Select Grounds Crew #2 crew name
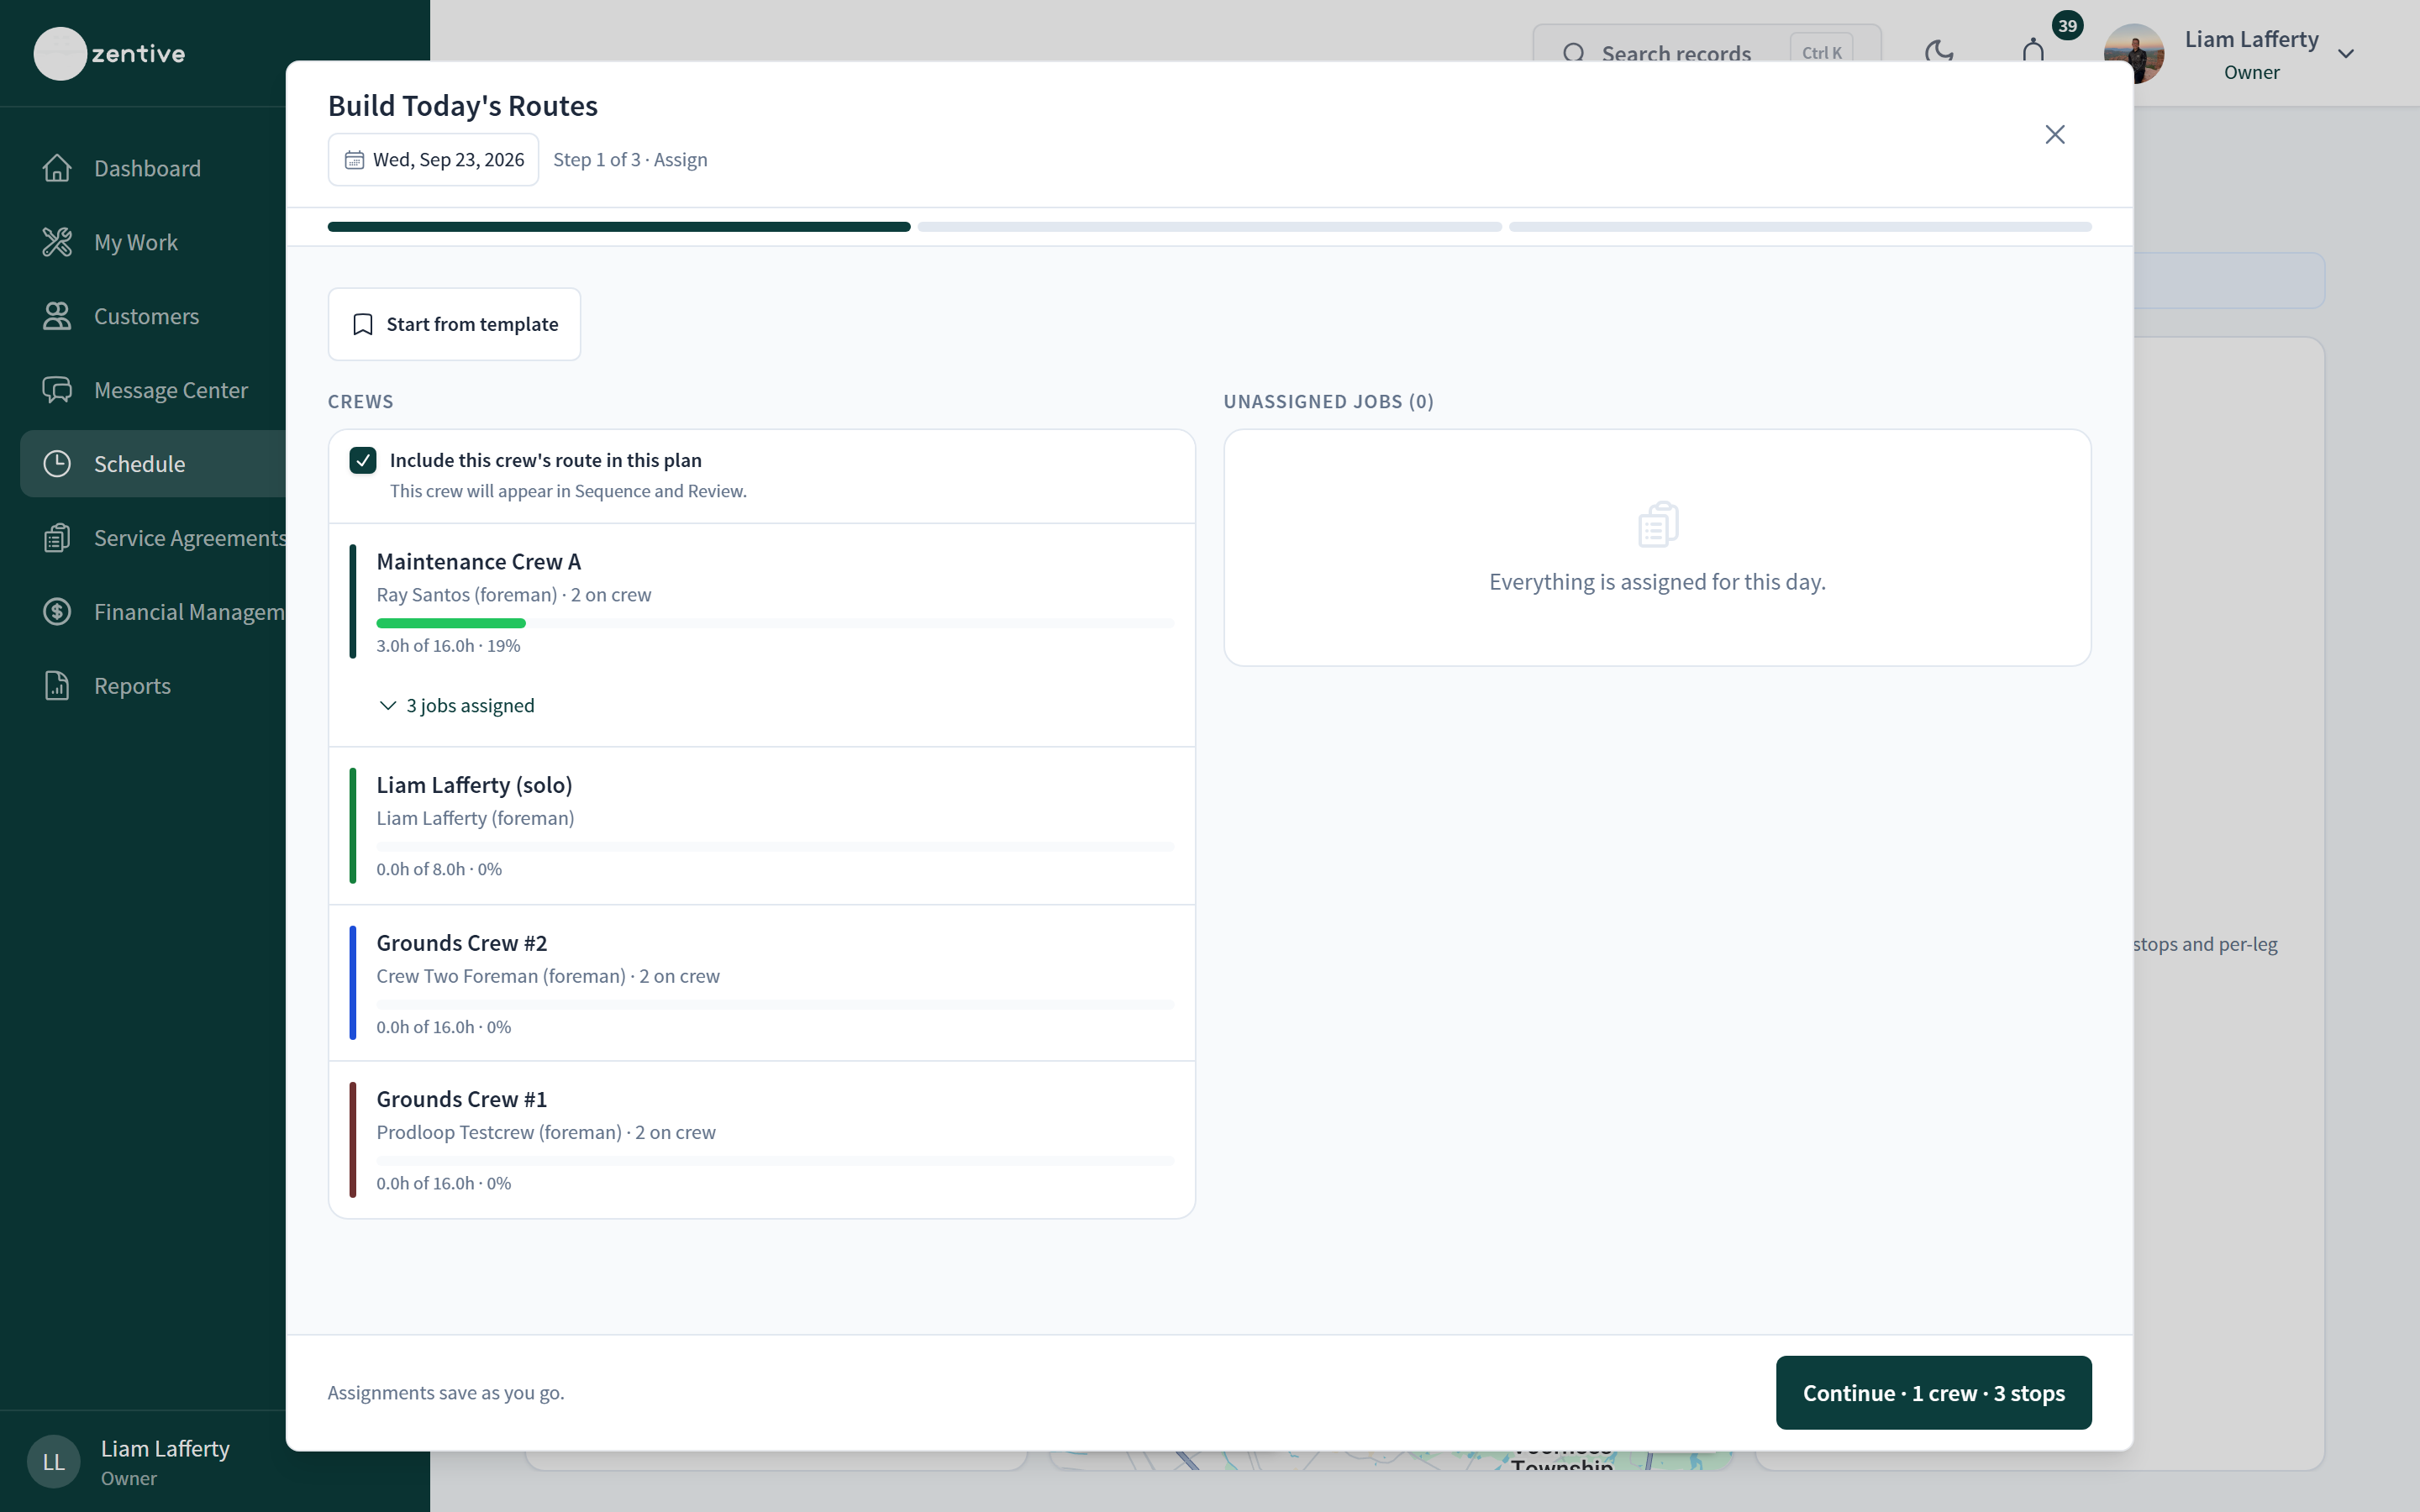This screenshot has height=1512, width=2420. [461, 943]
